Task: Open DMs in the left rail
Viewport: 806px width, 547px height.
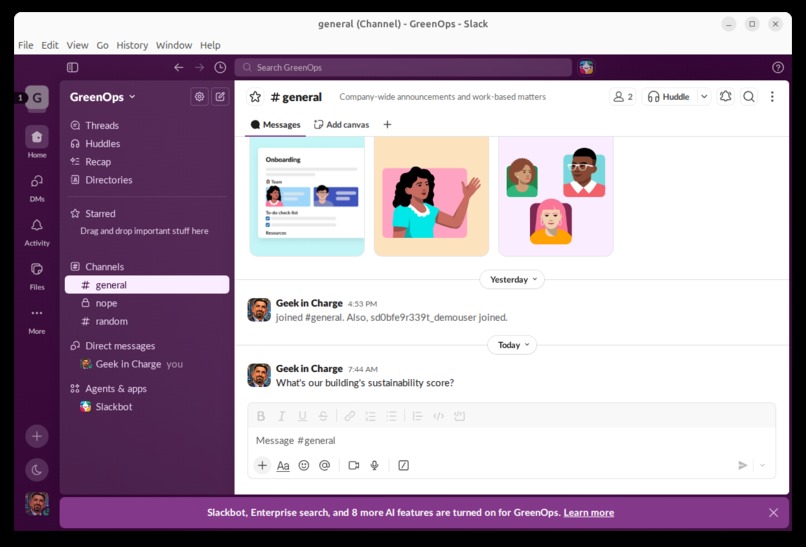Action: point(37,187)
